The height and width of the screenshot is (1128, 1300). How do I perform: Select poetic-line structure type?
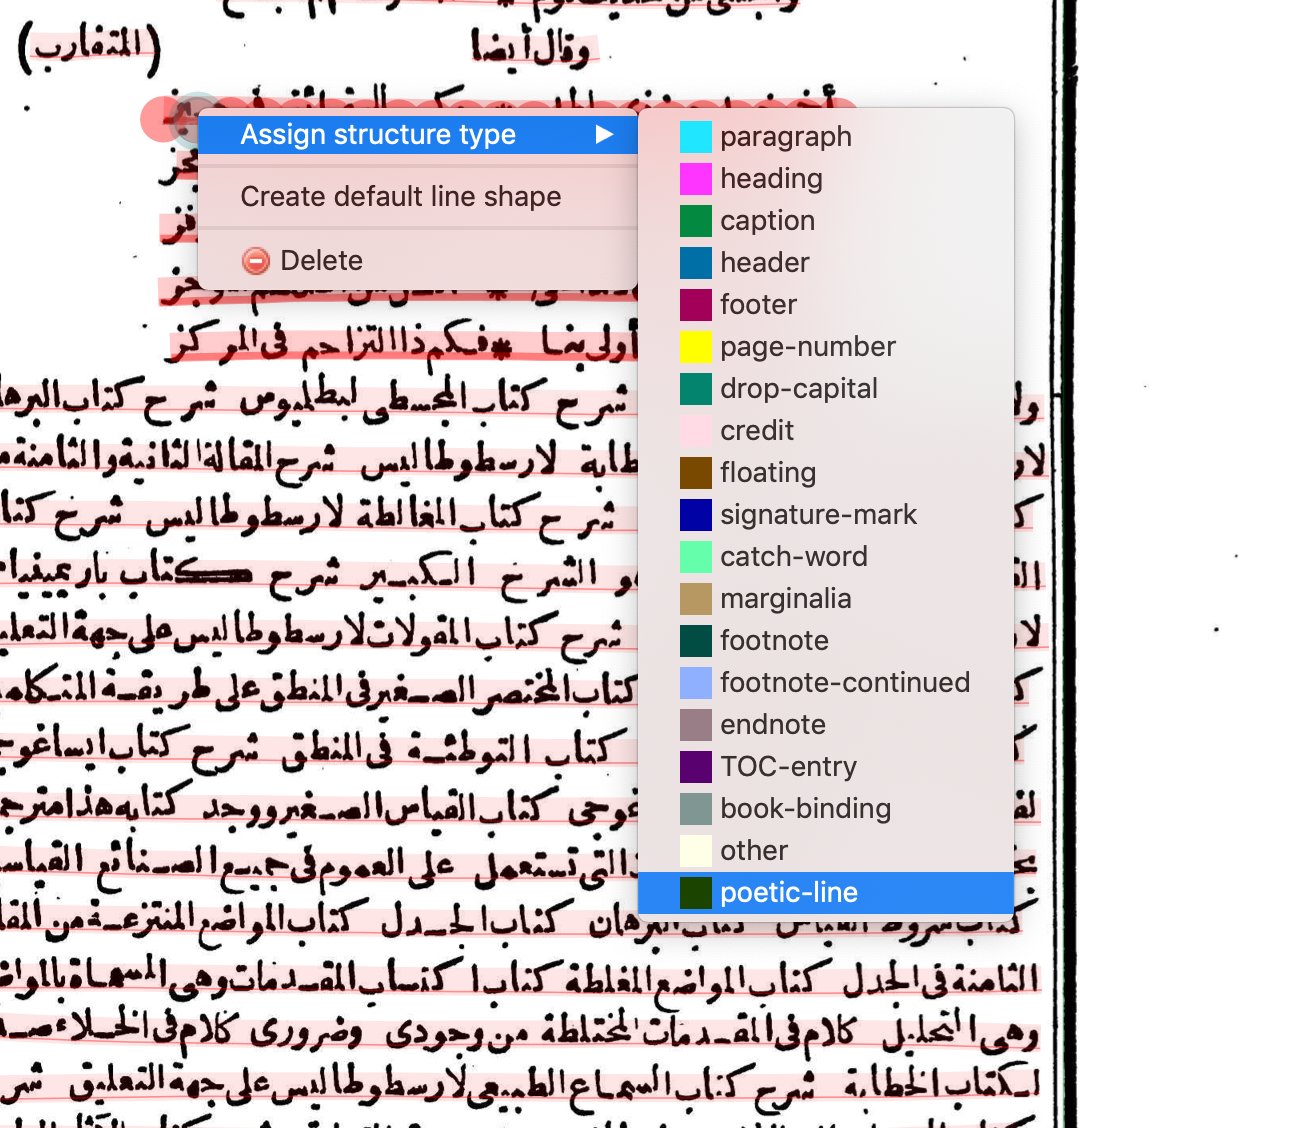click(x=789, y=892)
